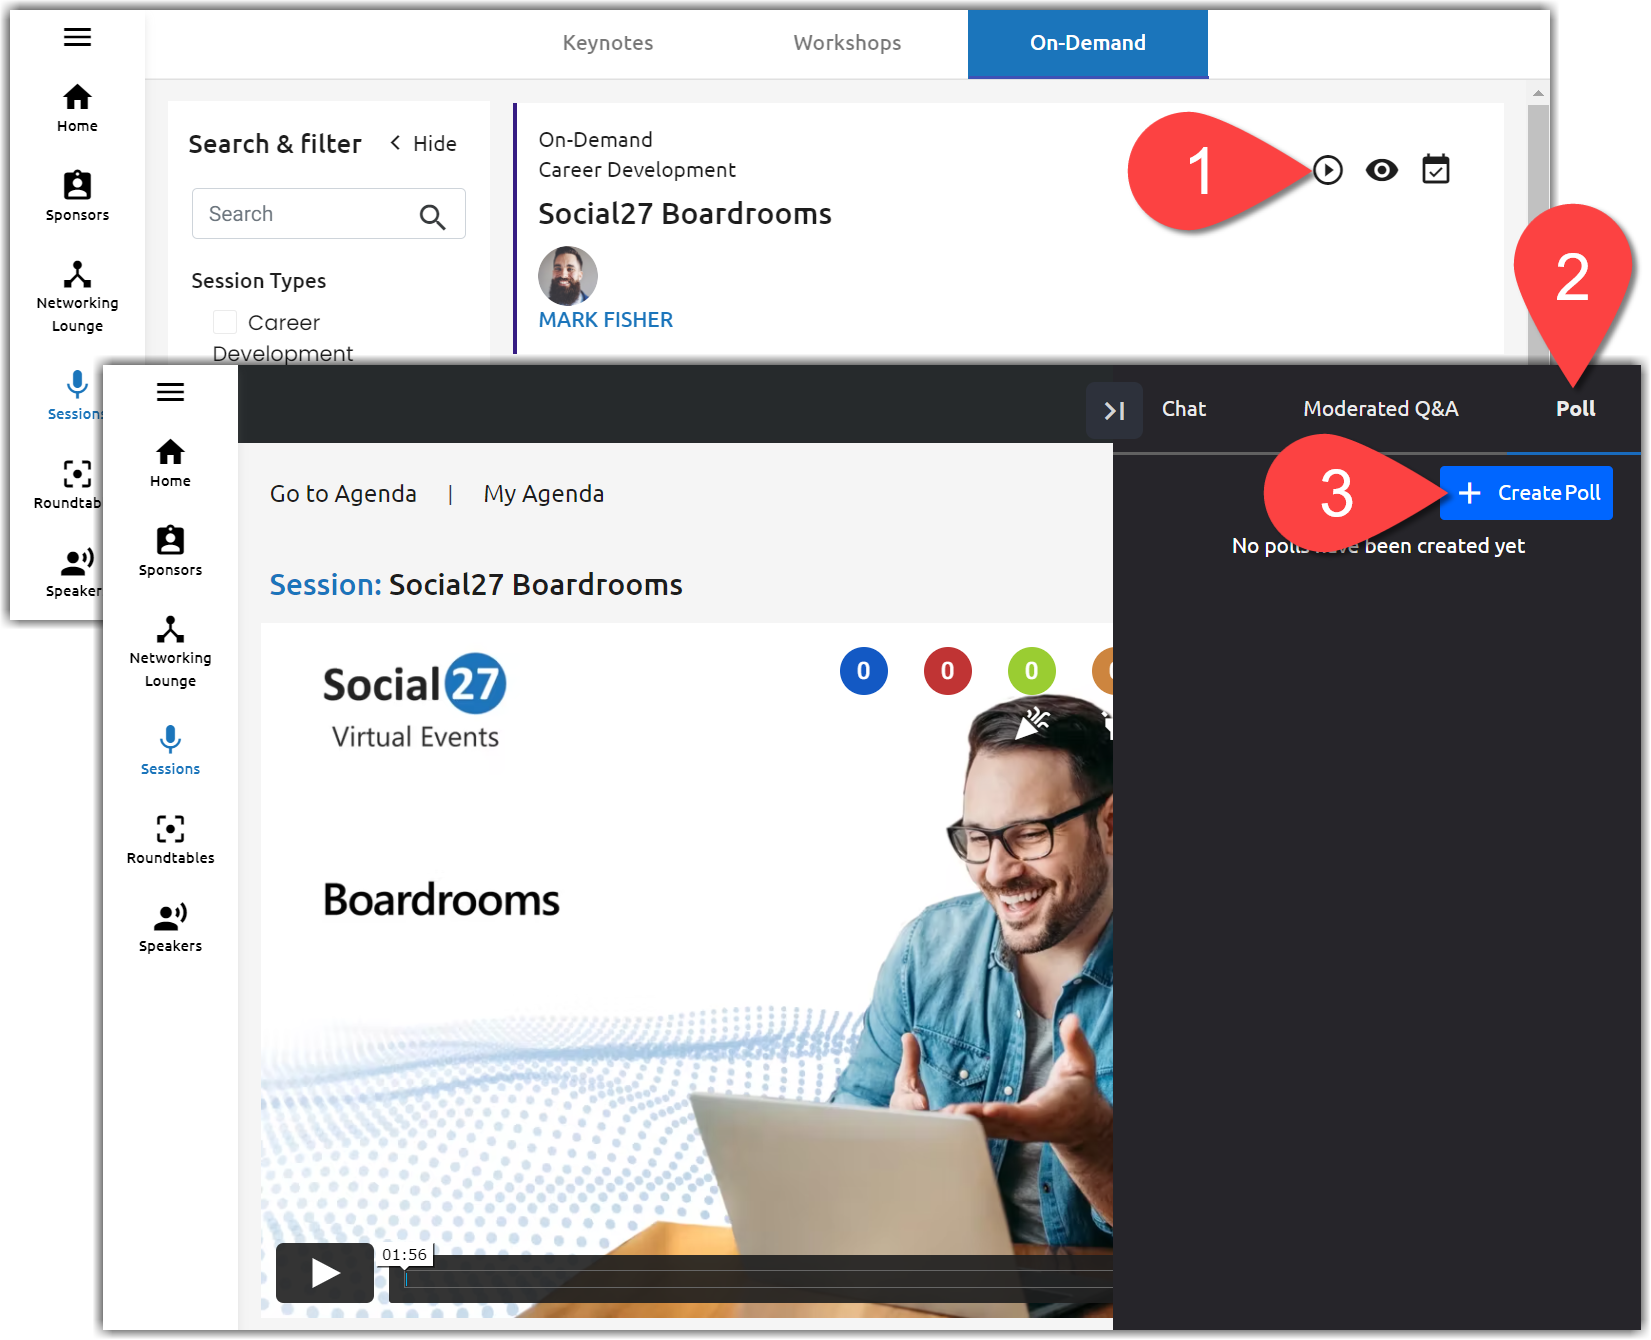Screen dimensions: 1651x1340
Task: Open Go to Agenda link
Action: pyautogui.click(x=343, y=494)
